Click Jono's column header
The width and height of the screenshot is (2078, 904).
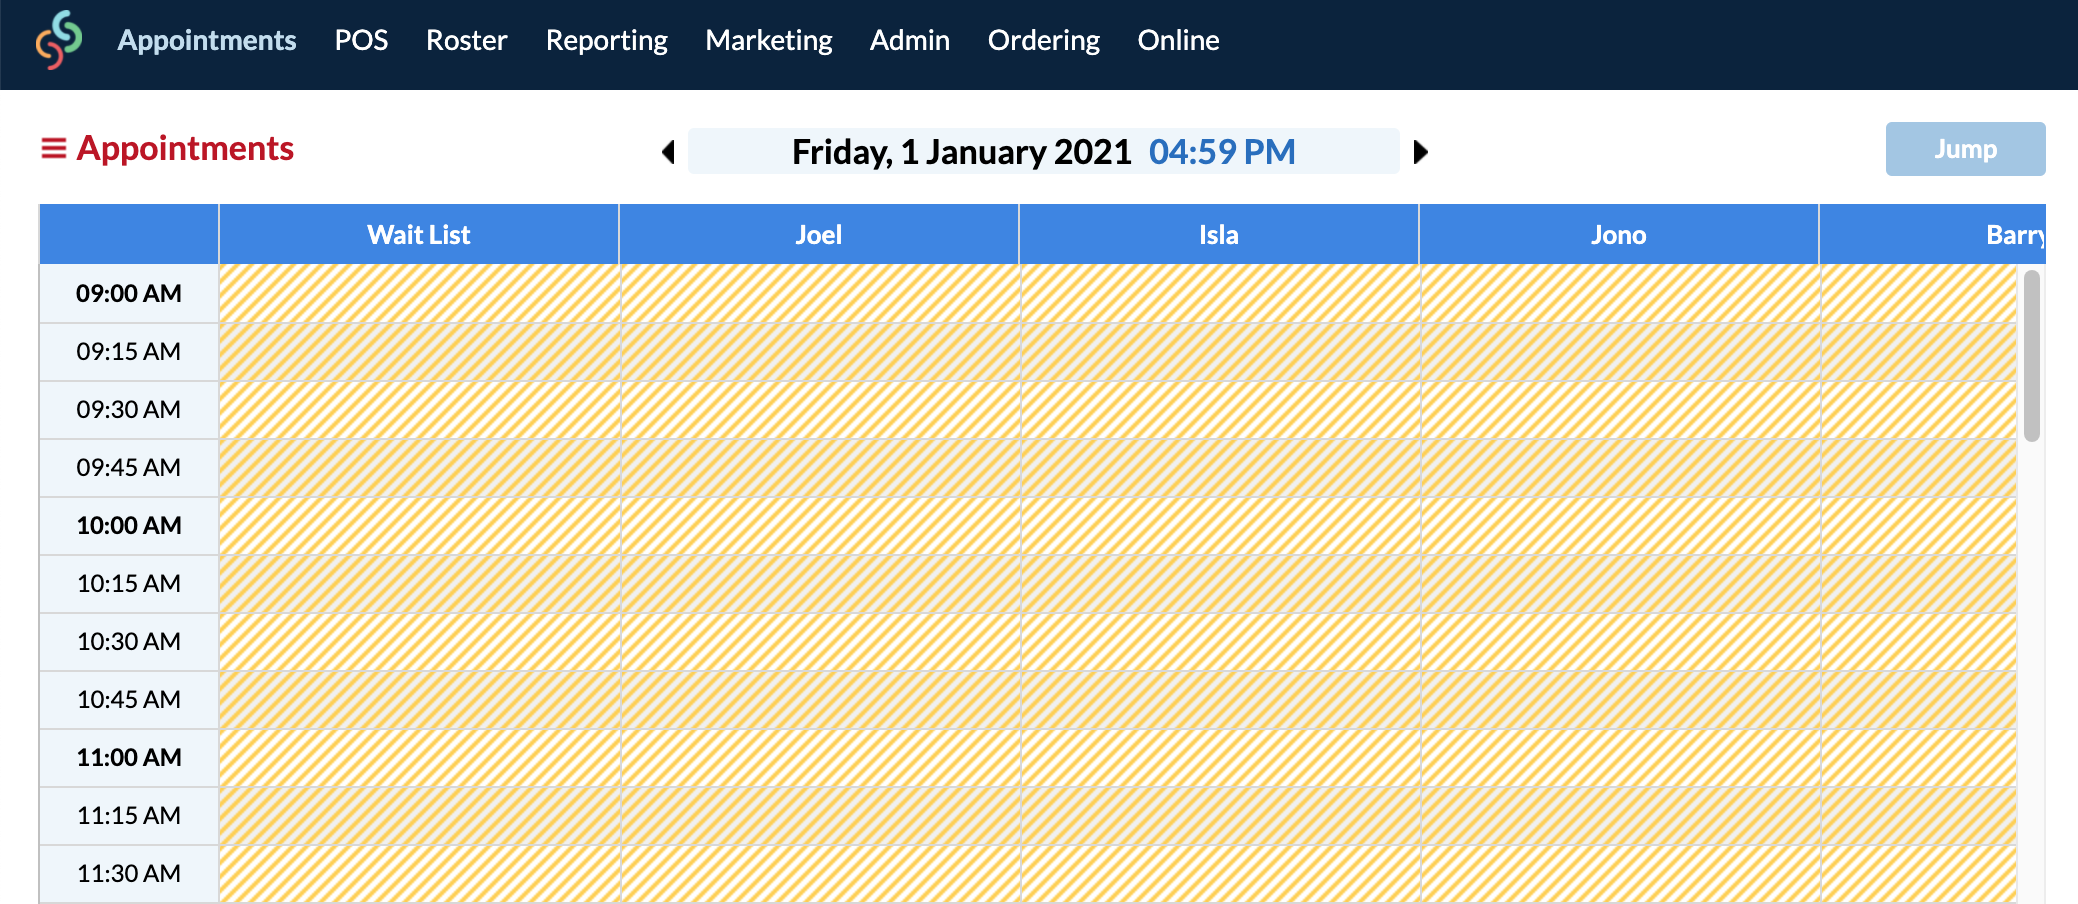tap(1618, 234)
